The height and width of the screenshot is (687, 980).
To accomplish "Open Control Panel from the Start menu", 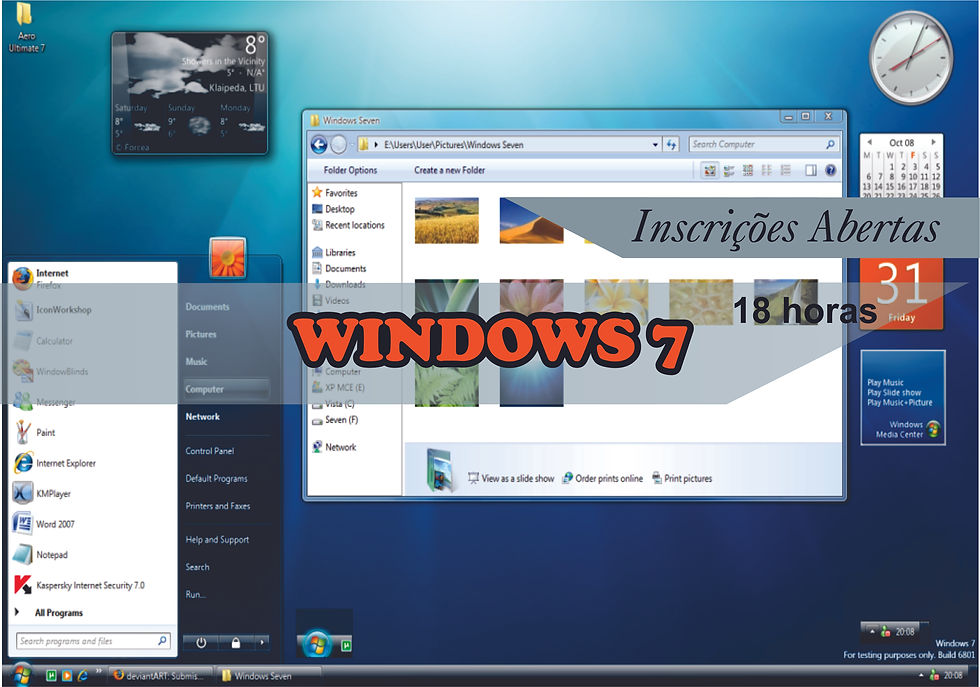I will tap(210, 451).
